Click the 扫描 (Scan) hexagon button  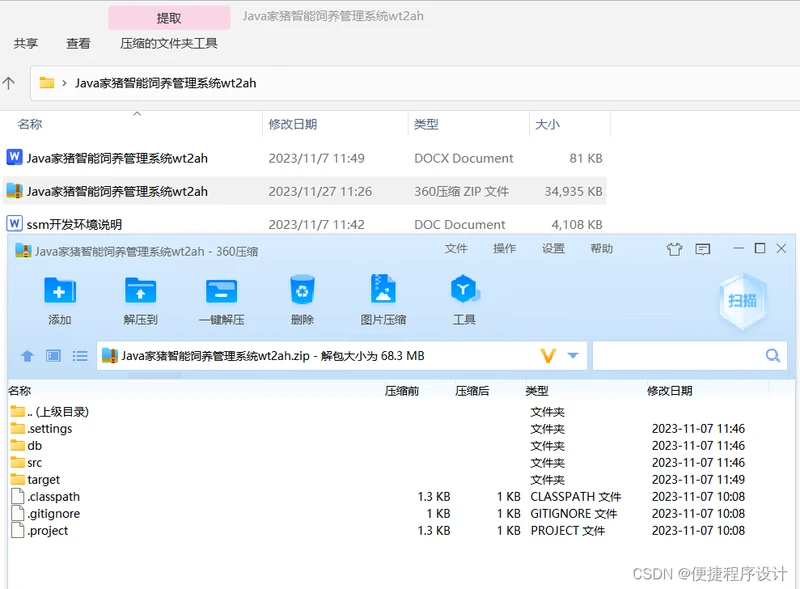coord(742,301)
